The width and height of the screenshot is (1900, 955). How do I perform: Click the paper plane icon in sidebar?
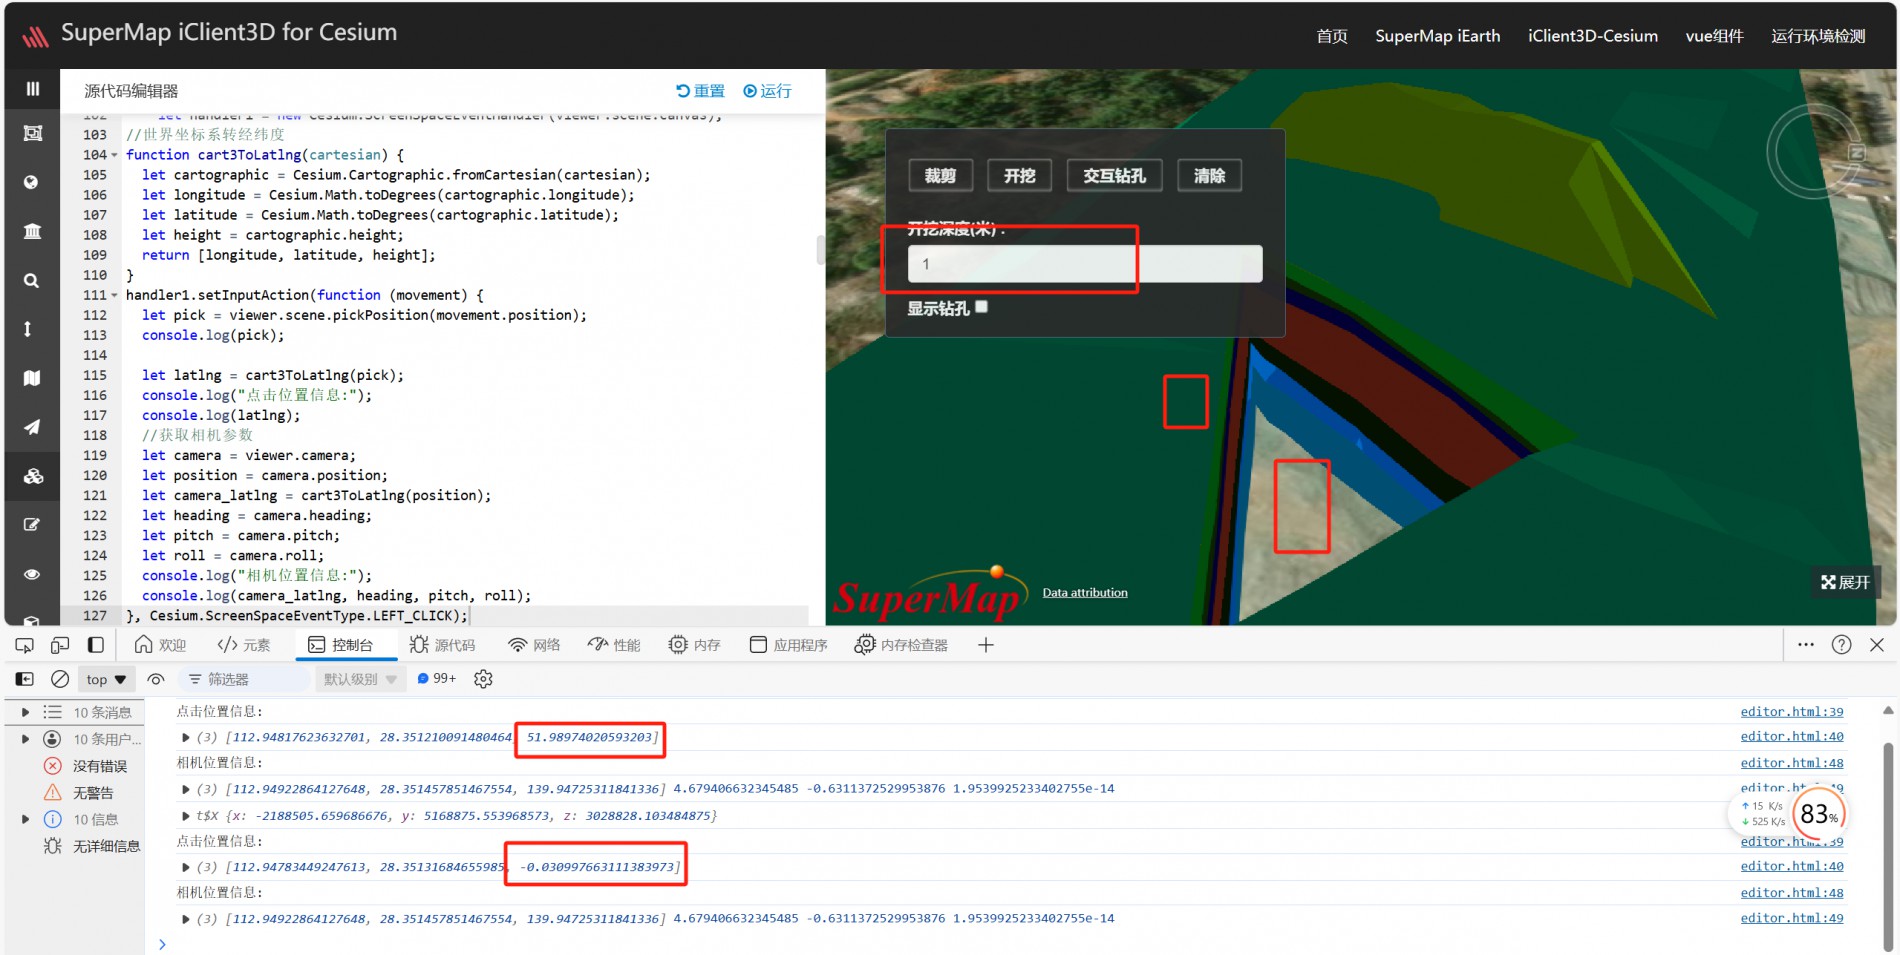[x=32, y=427]
